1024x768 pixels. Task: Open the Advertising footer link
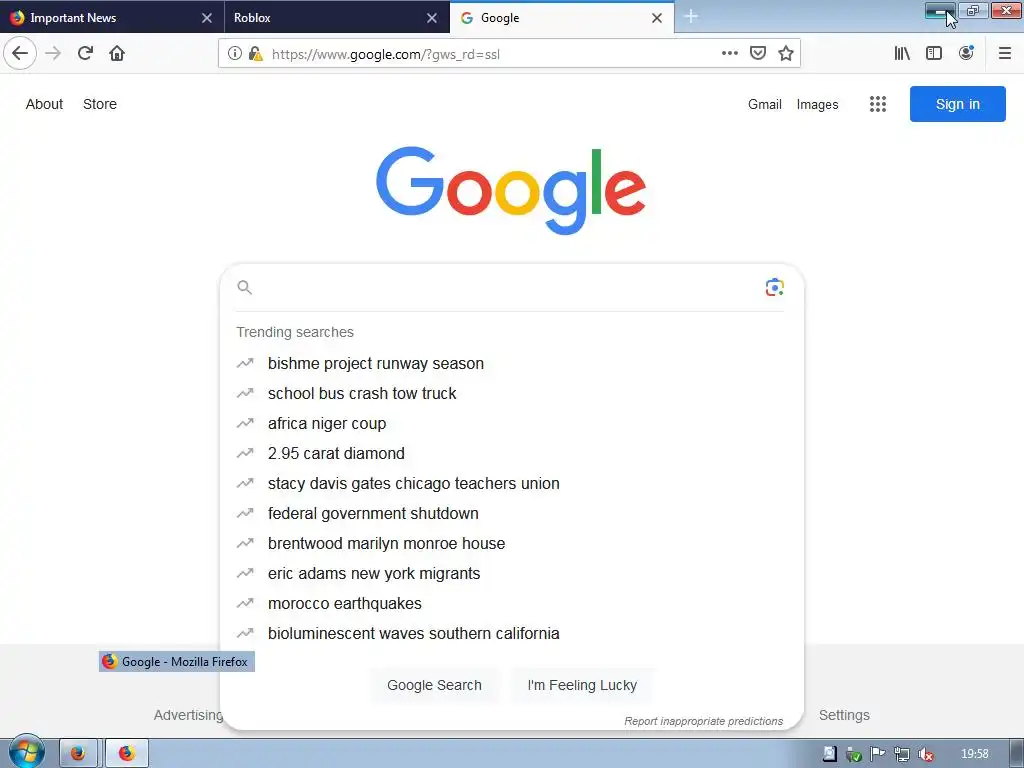click(x=188, y=715)
